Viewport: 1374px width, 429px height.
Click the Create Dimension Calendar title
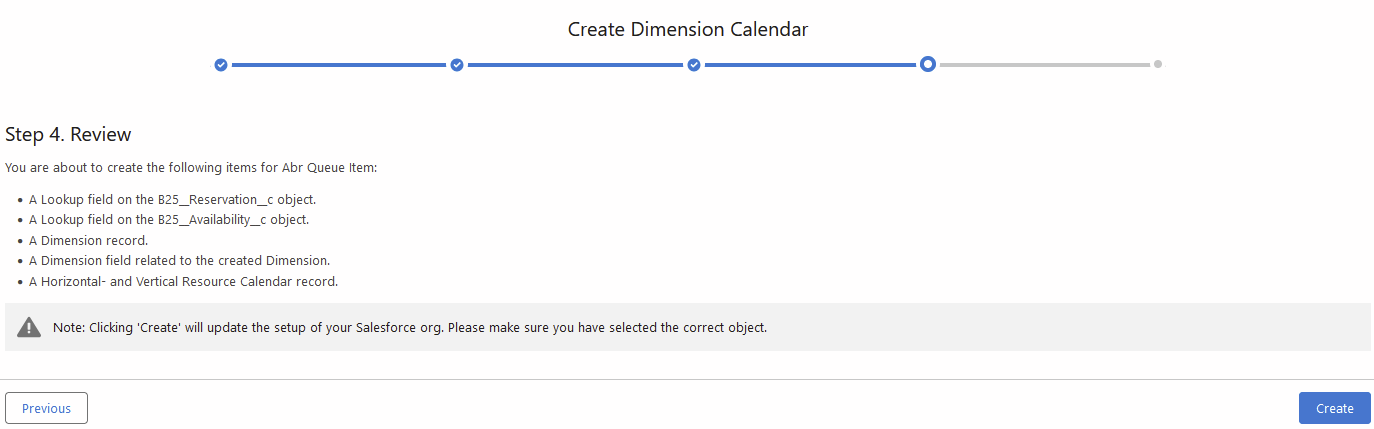688,29
